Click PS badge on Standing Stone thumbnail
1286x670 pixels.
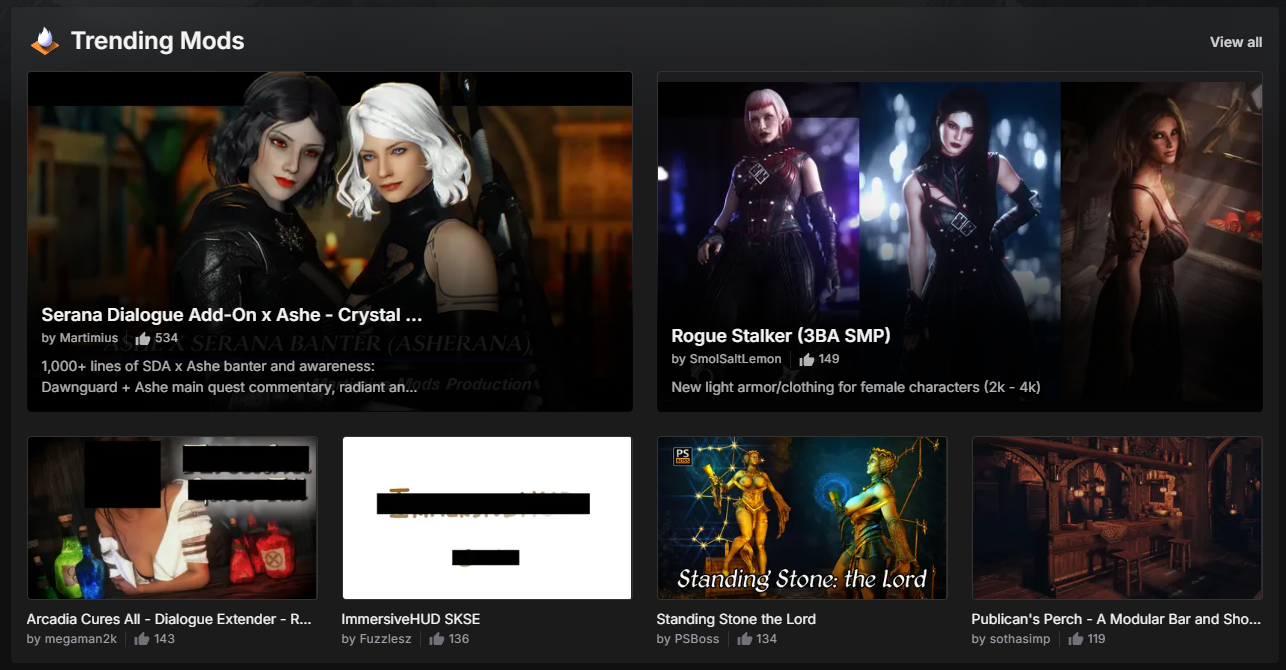click(684, 456)
